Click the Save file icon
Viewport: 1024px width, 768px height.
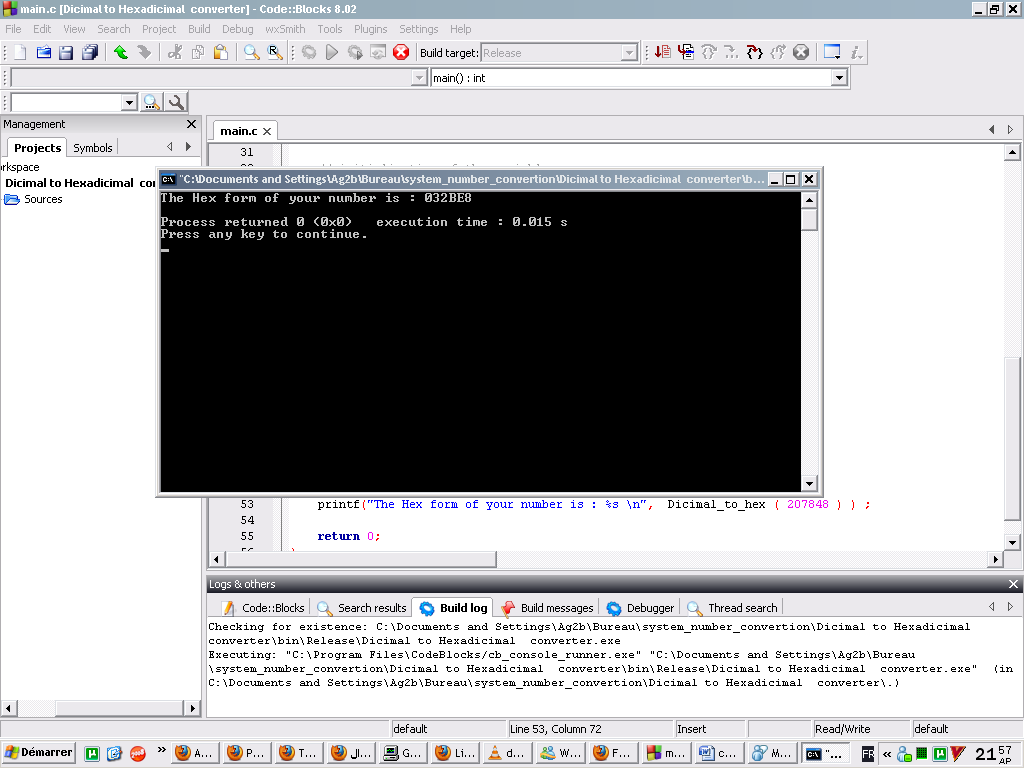[x=66, y=52]
